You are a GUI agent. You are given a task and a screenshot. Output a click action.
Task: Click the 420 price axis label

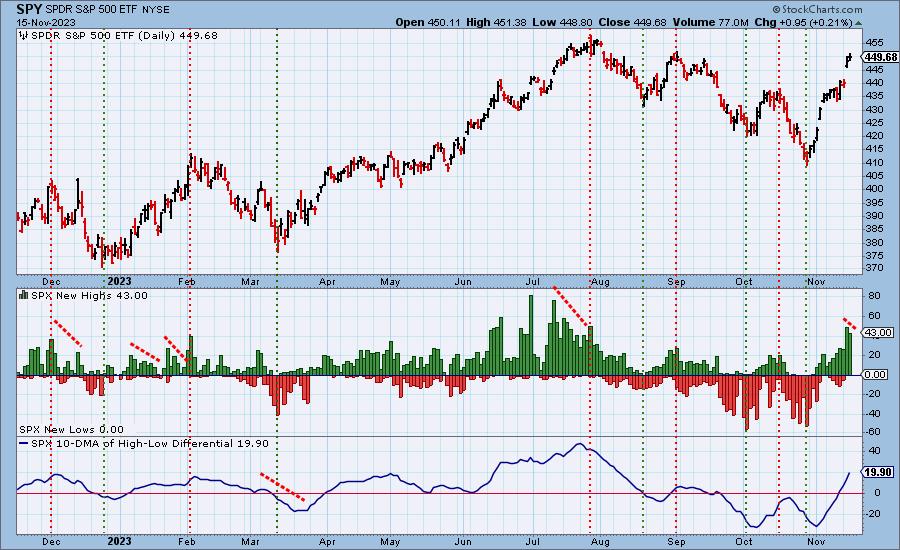click(874, 135)
